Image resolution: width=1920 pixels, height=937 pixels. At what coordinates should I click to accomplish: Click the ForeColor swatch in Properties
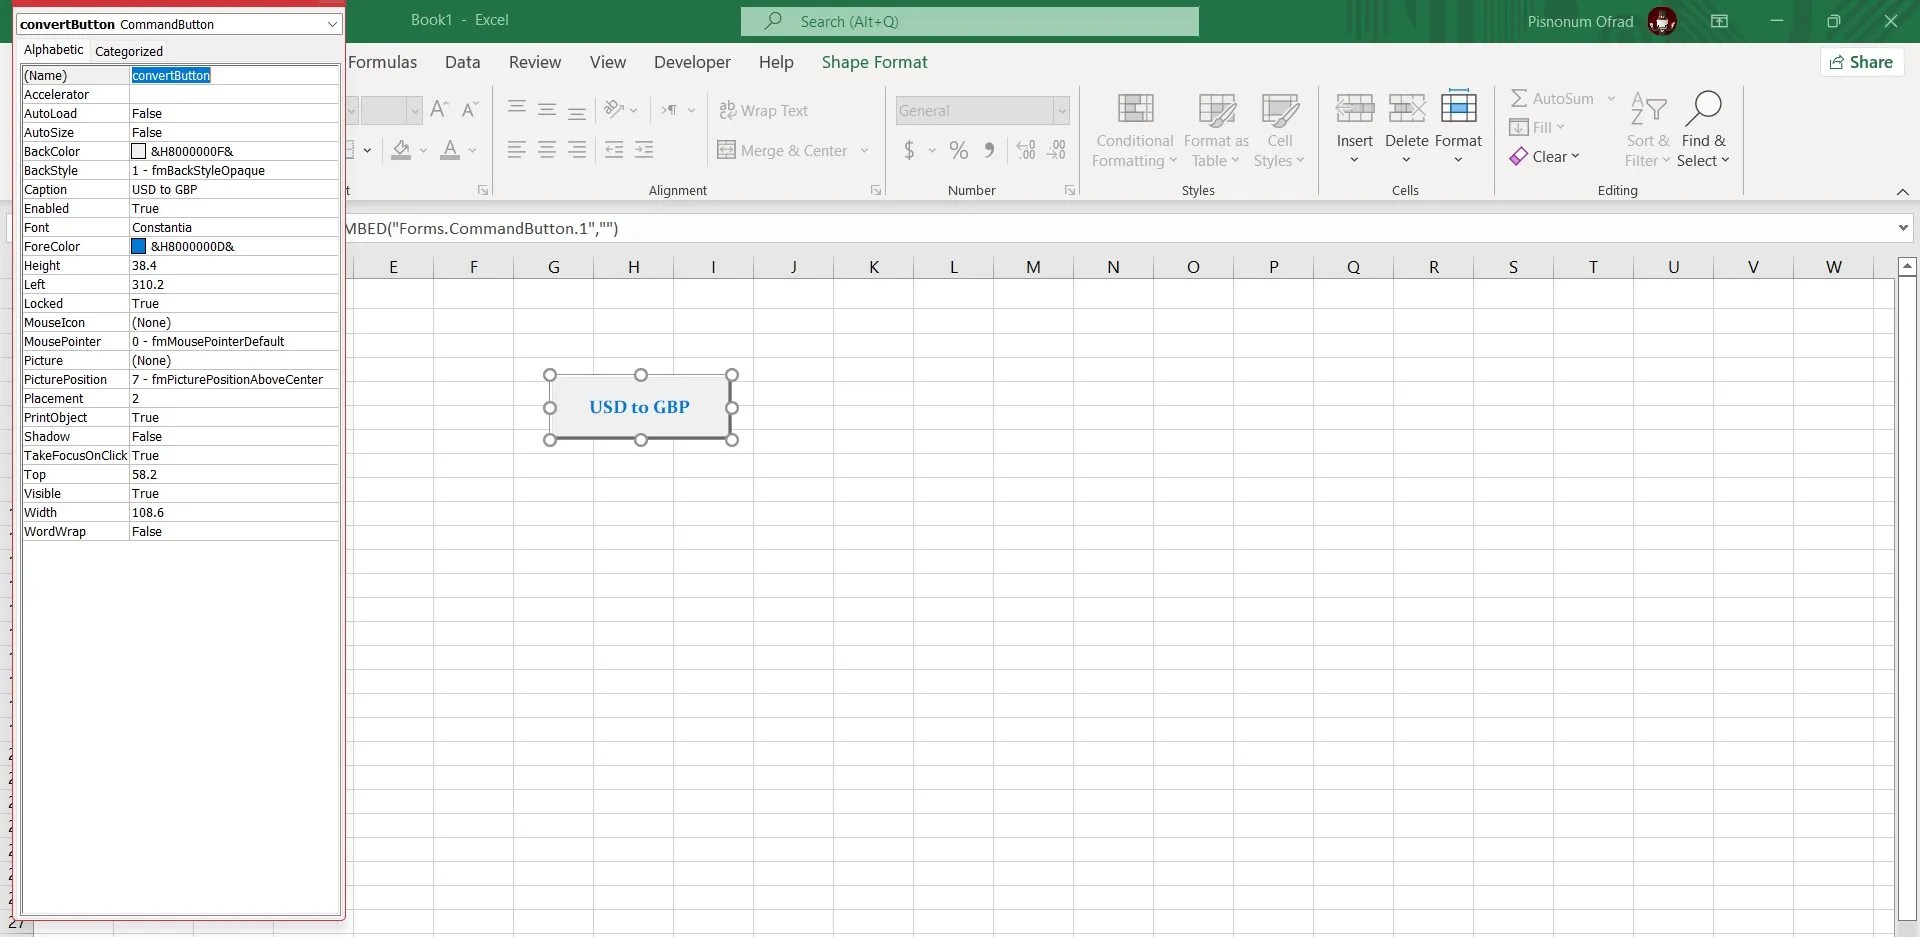coord(138,246)
